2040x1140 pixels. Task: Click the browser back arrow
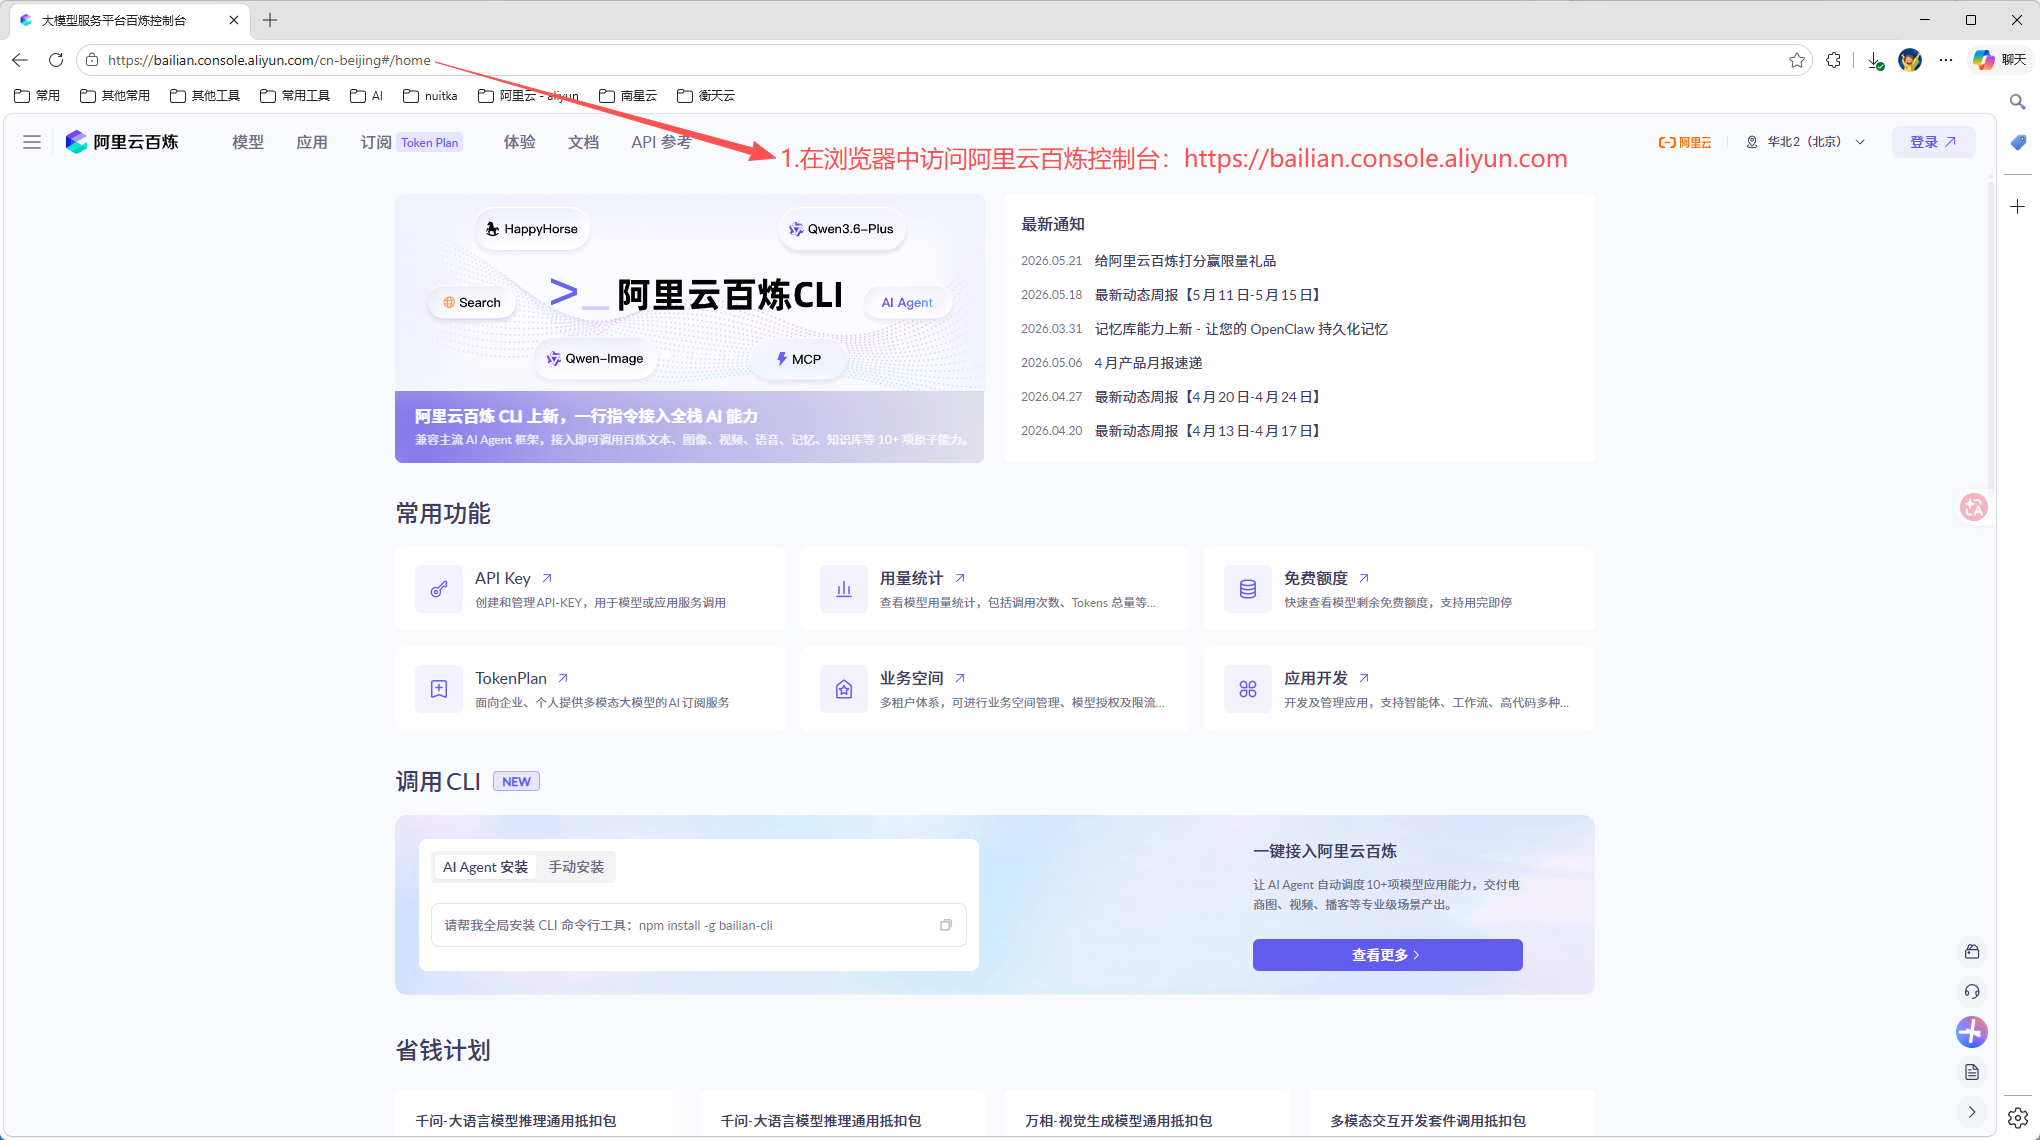[x=20, y=60]
